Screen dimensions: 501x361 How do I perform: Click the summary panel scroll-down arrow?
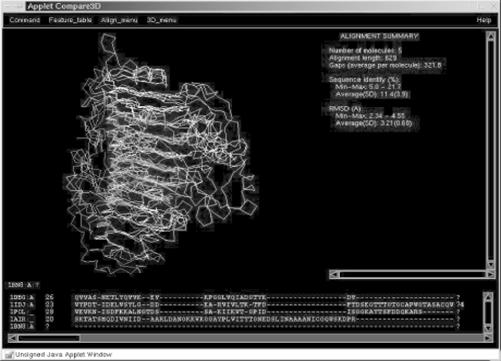(490, 265)
